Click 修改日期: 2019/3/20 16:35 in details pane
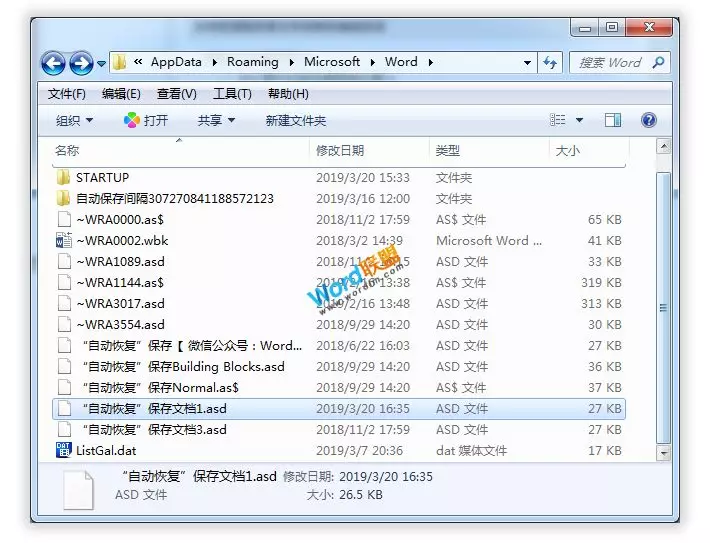This screenshot has width=710, height=543. pos(358,476)
